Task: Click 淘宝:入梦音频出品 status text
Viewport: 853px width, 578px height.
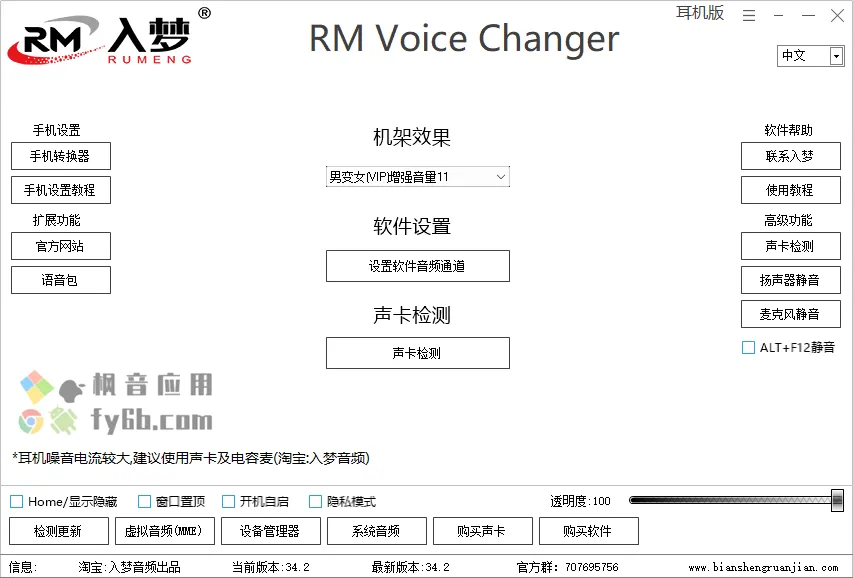Action: point(129,567)
